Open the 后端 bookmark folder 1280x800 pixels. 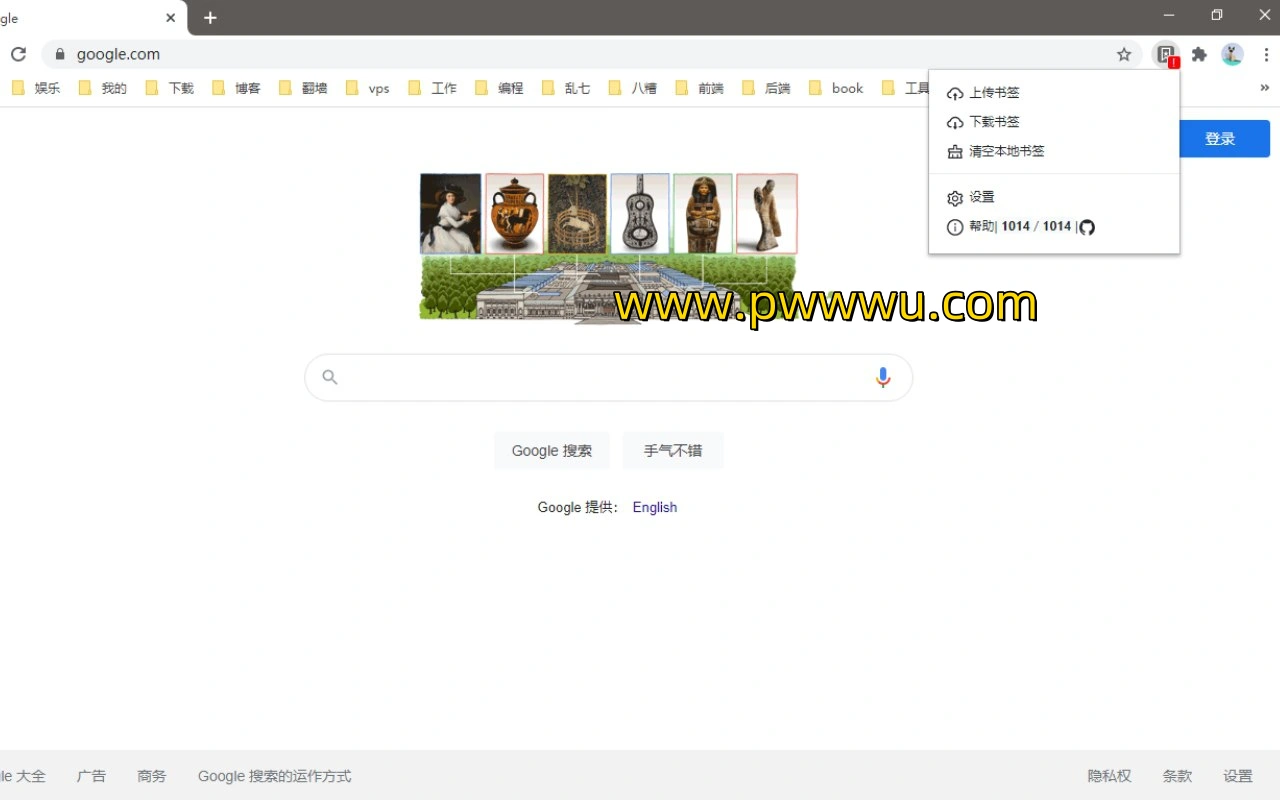[x=767, y=88]
